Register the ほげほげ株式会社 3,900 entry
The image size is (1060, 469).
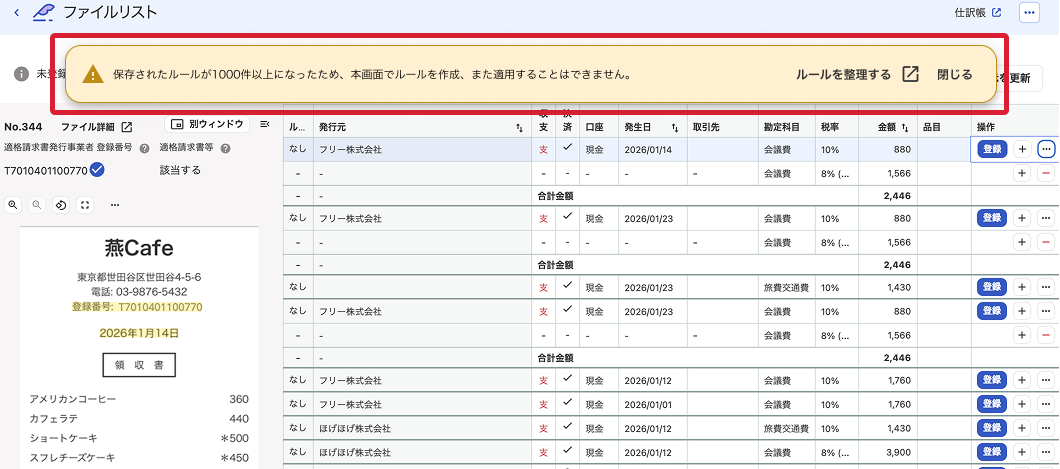[x=992, y=451]
